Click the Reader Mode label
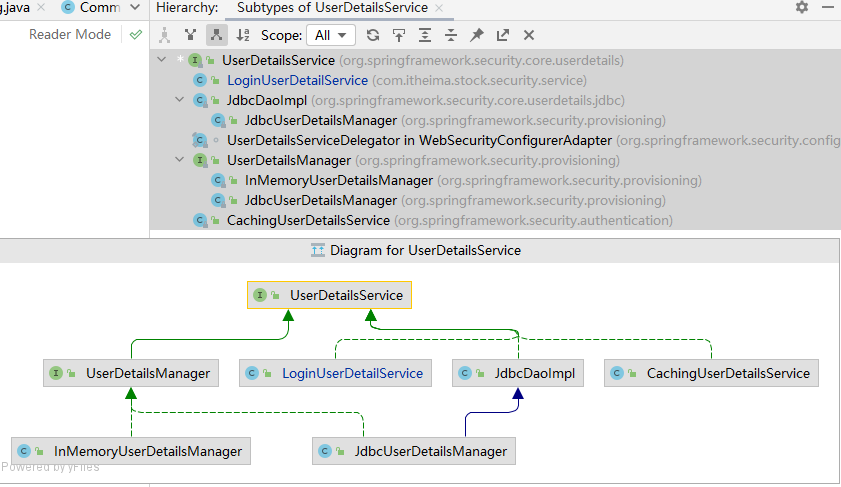Image resolution: width=841 pixels, height=487 pixels. pos(70,34)
